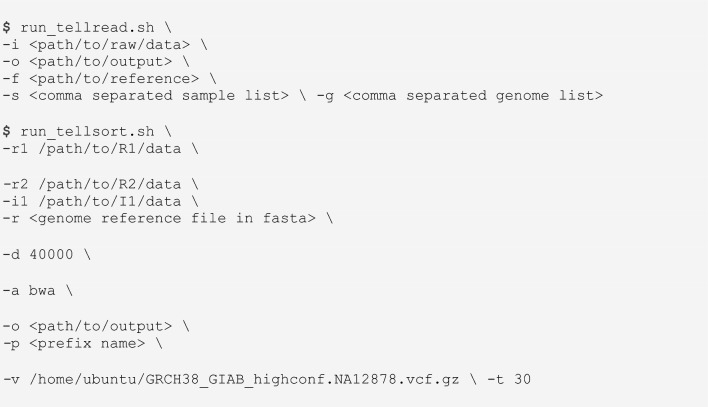The image size is (708, 407).
Task: Click the -t 30 thread option
Action: [509, 379]
